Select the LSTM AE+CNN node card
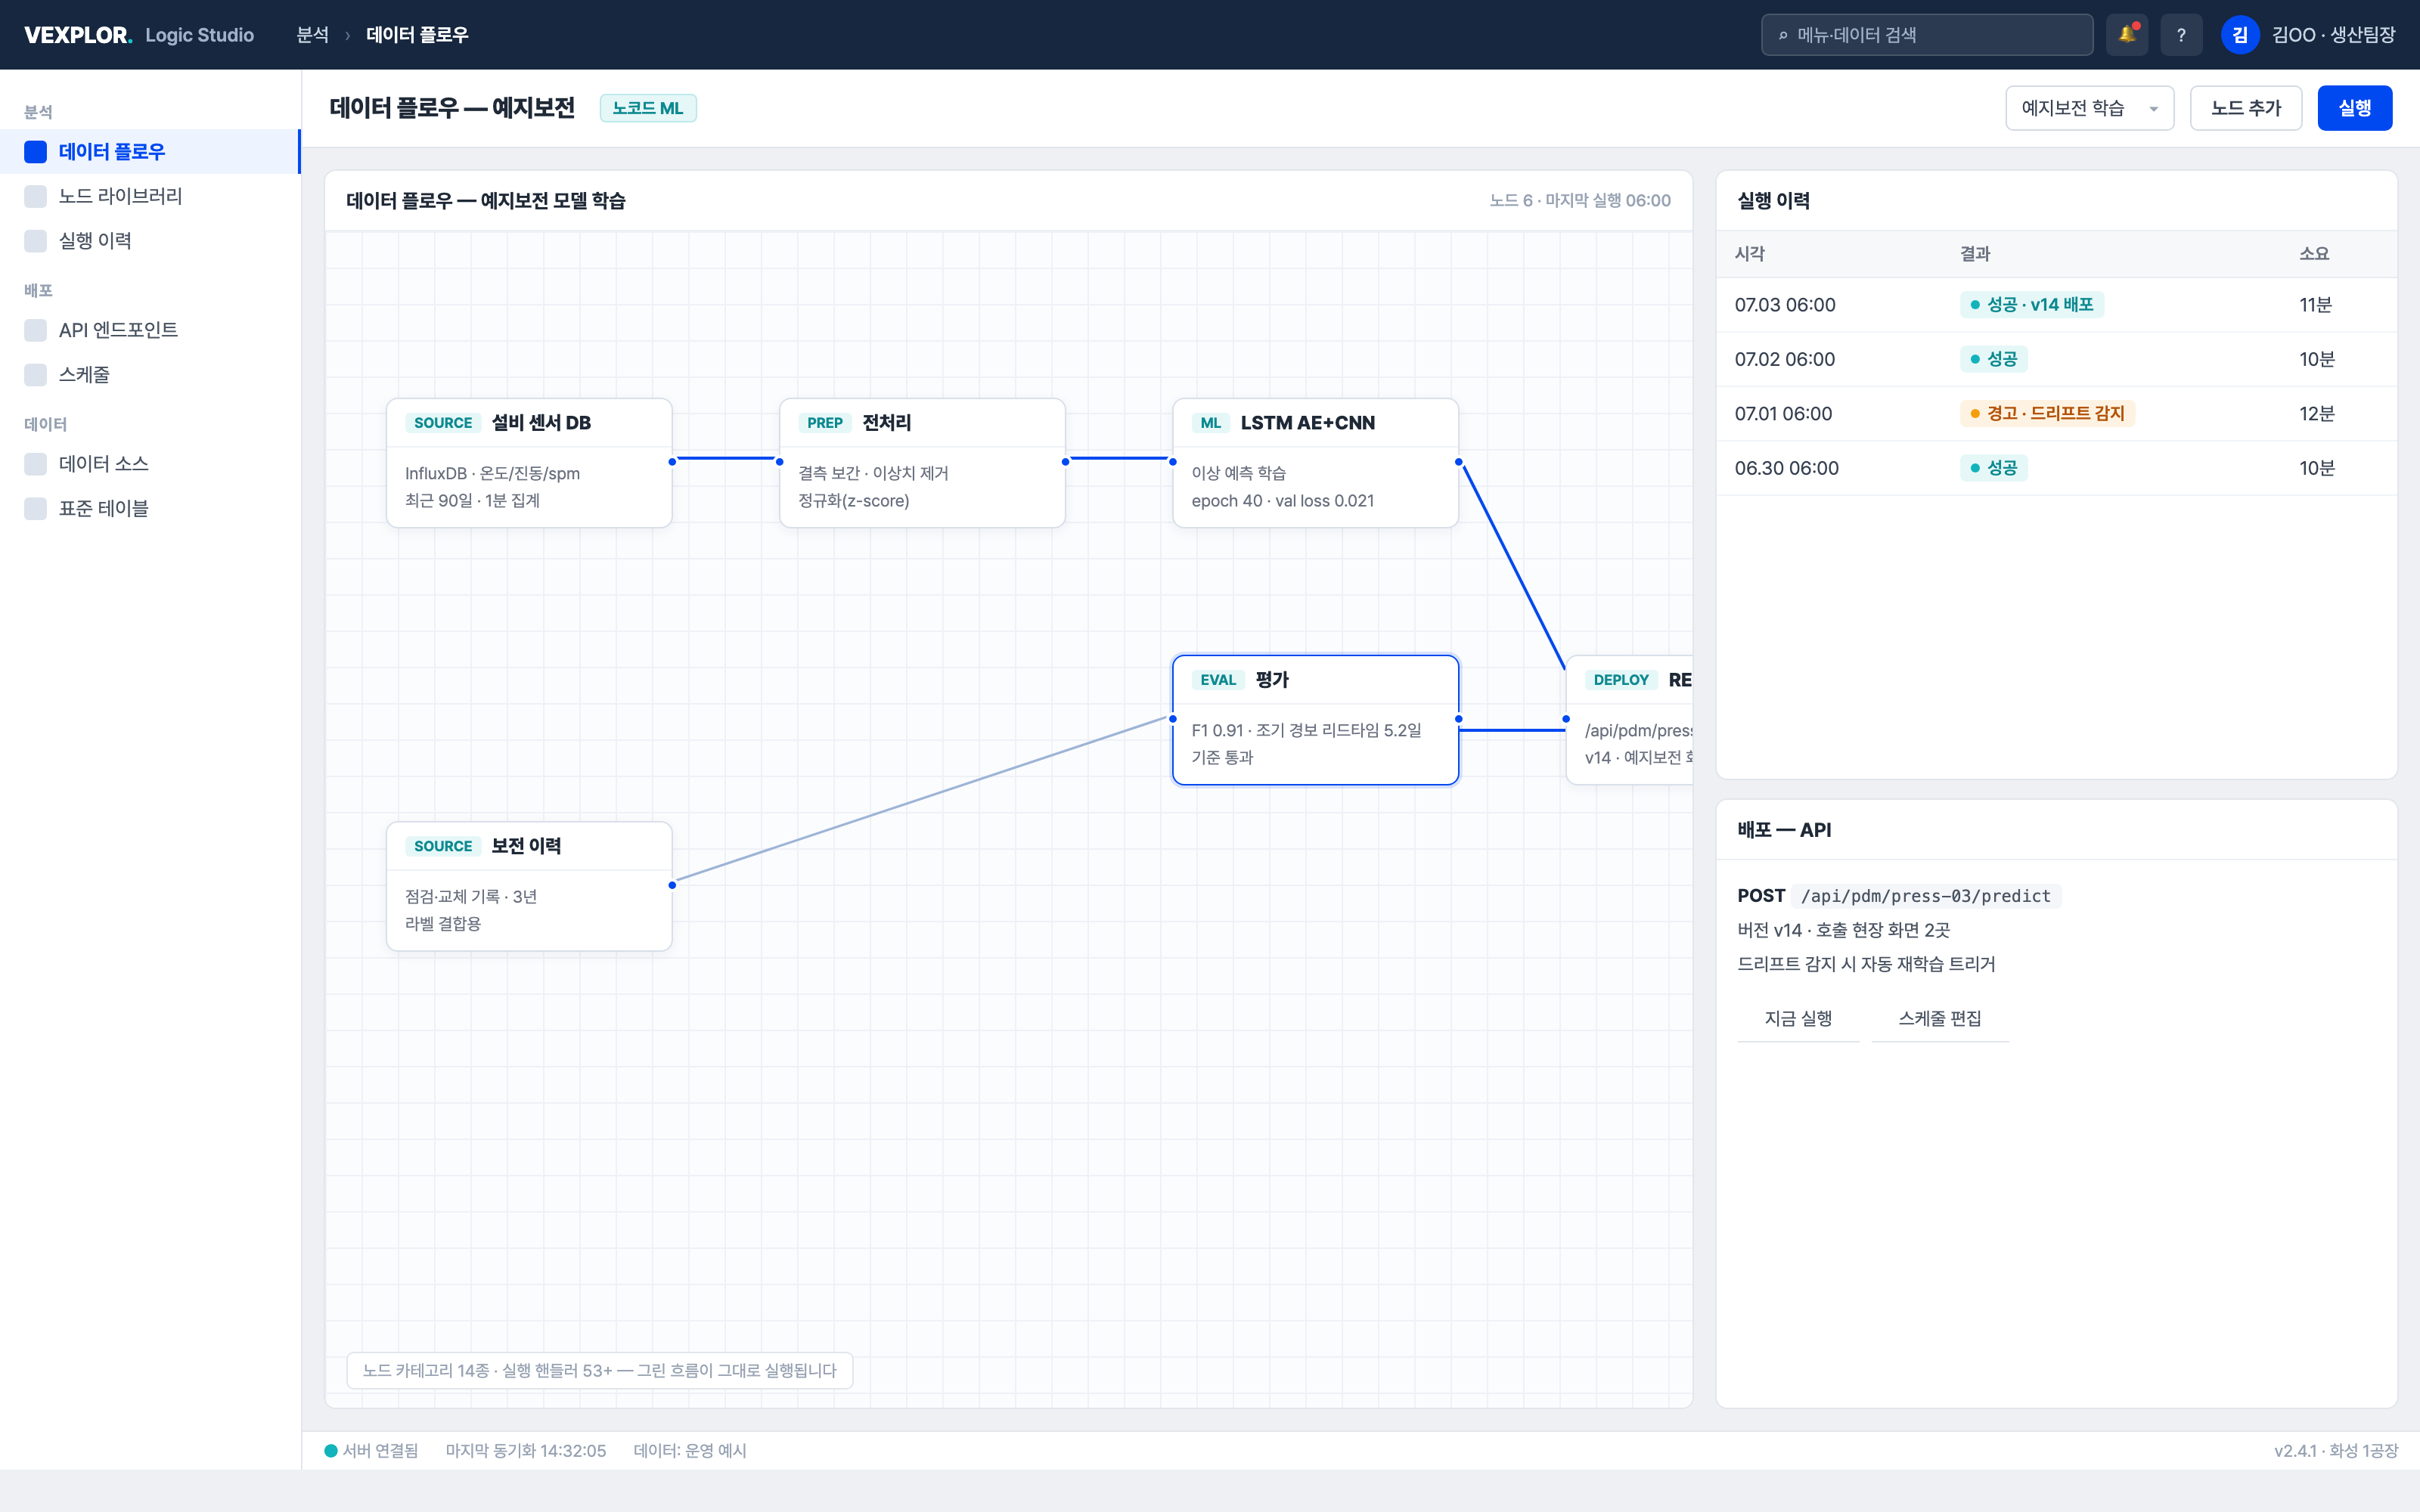Screen dimensions: 2420x1512 (x=1315, y=463)
